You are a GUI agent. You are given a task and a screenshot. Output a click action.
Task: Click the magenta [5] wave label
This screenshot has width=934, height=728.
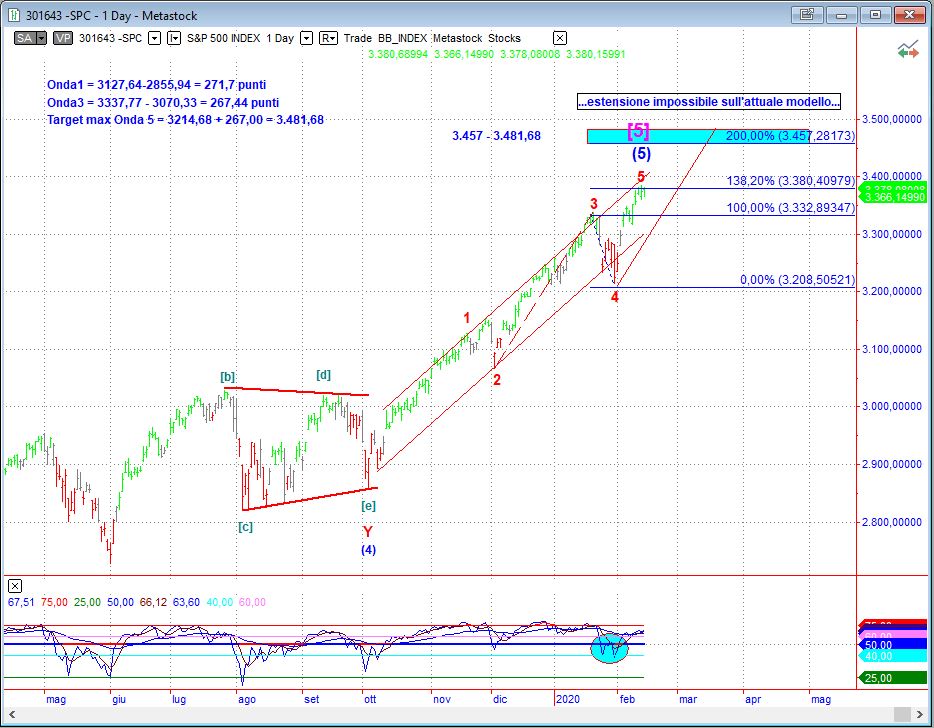pos(638,131)
